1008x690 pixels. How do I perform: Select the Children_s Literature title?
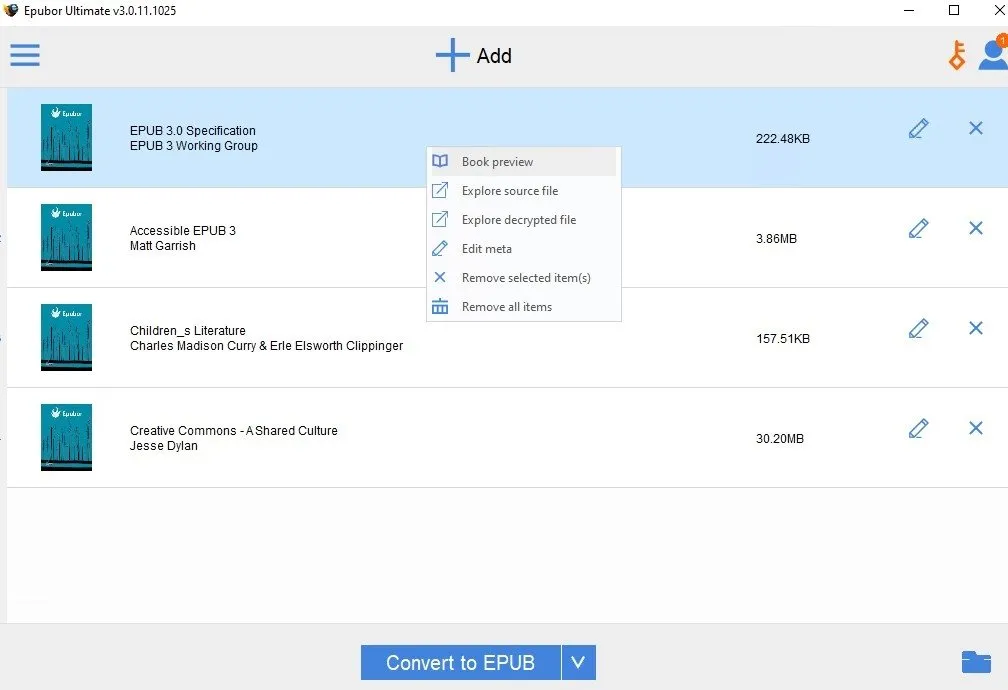pos(188,331)
